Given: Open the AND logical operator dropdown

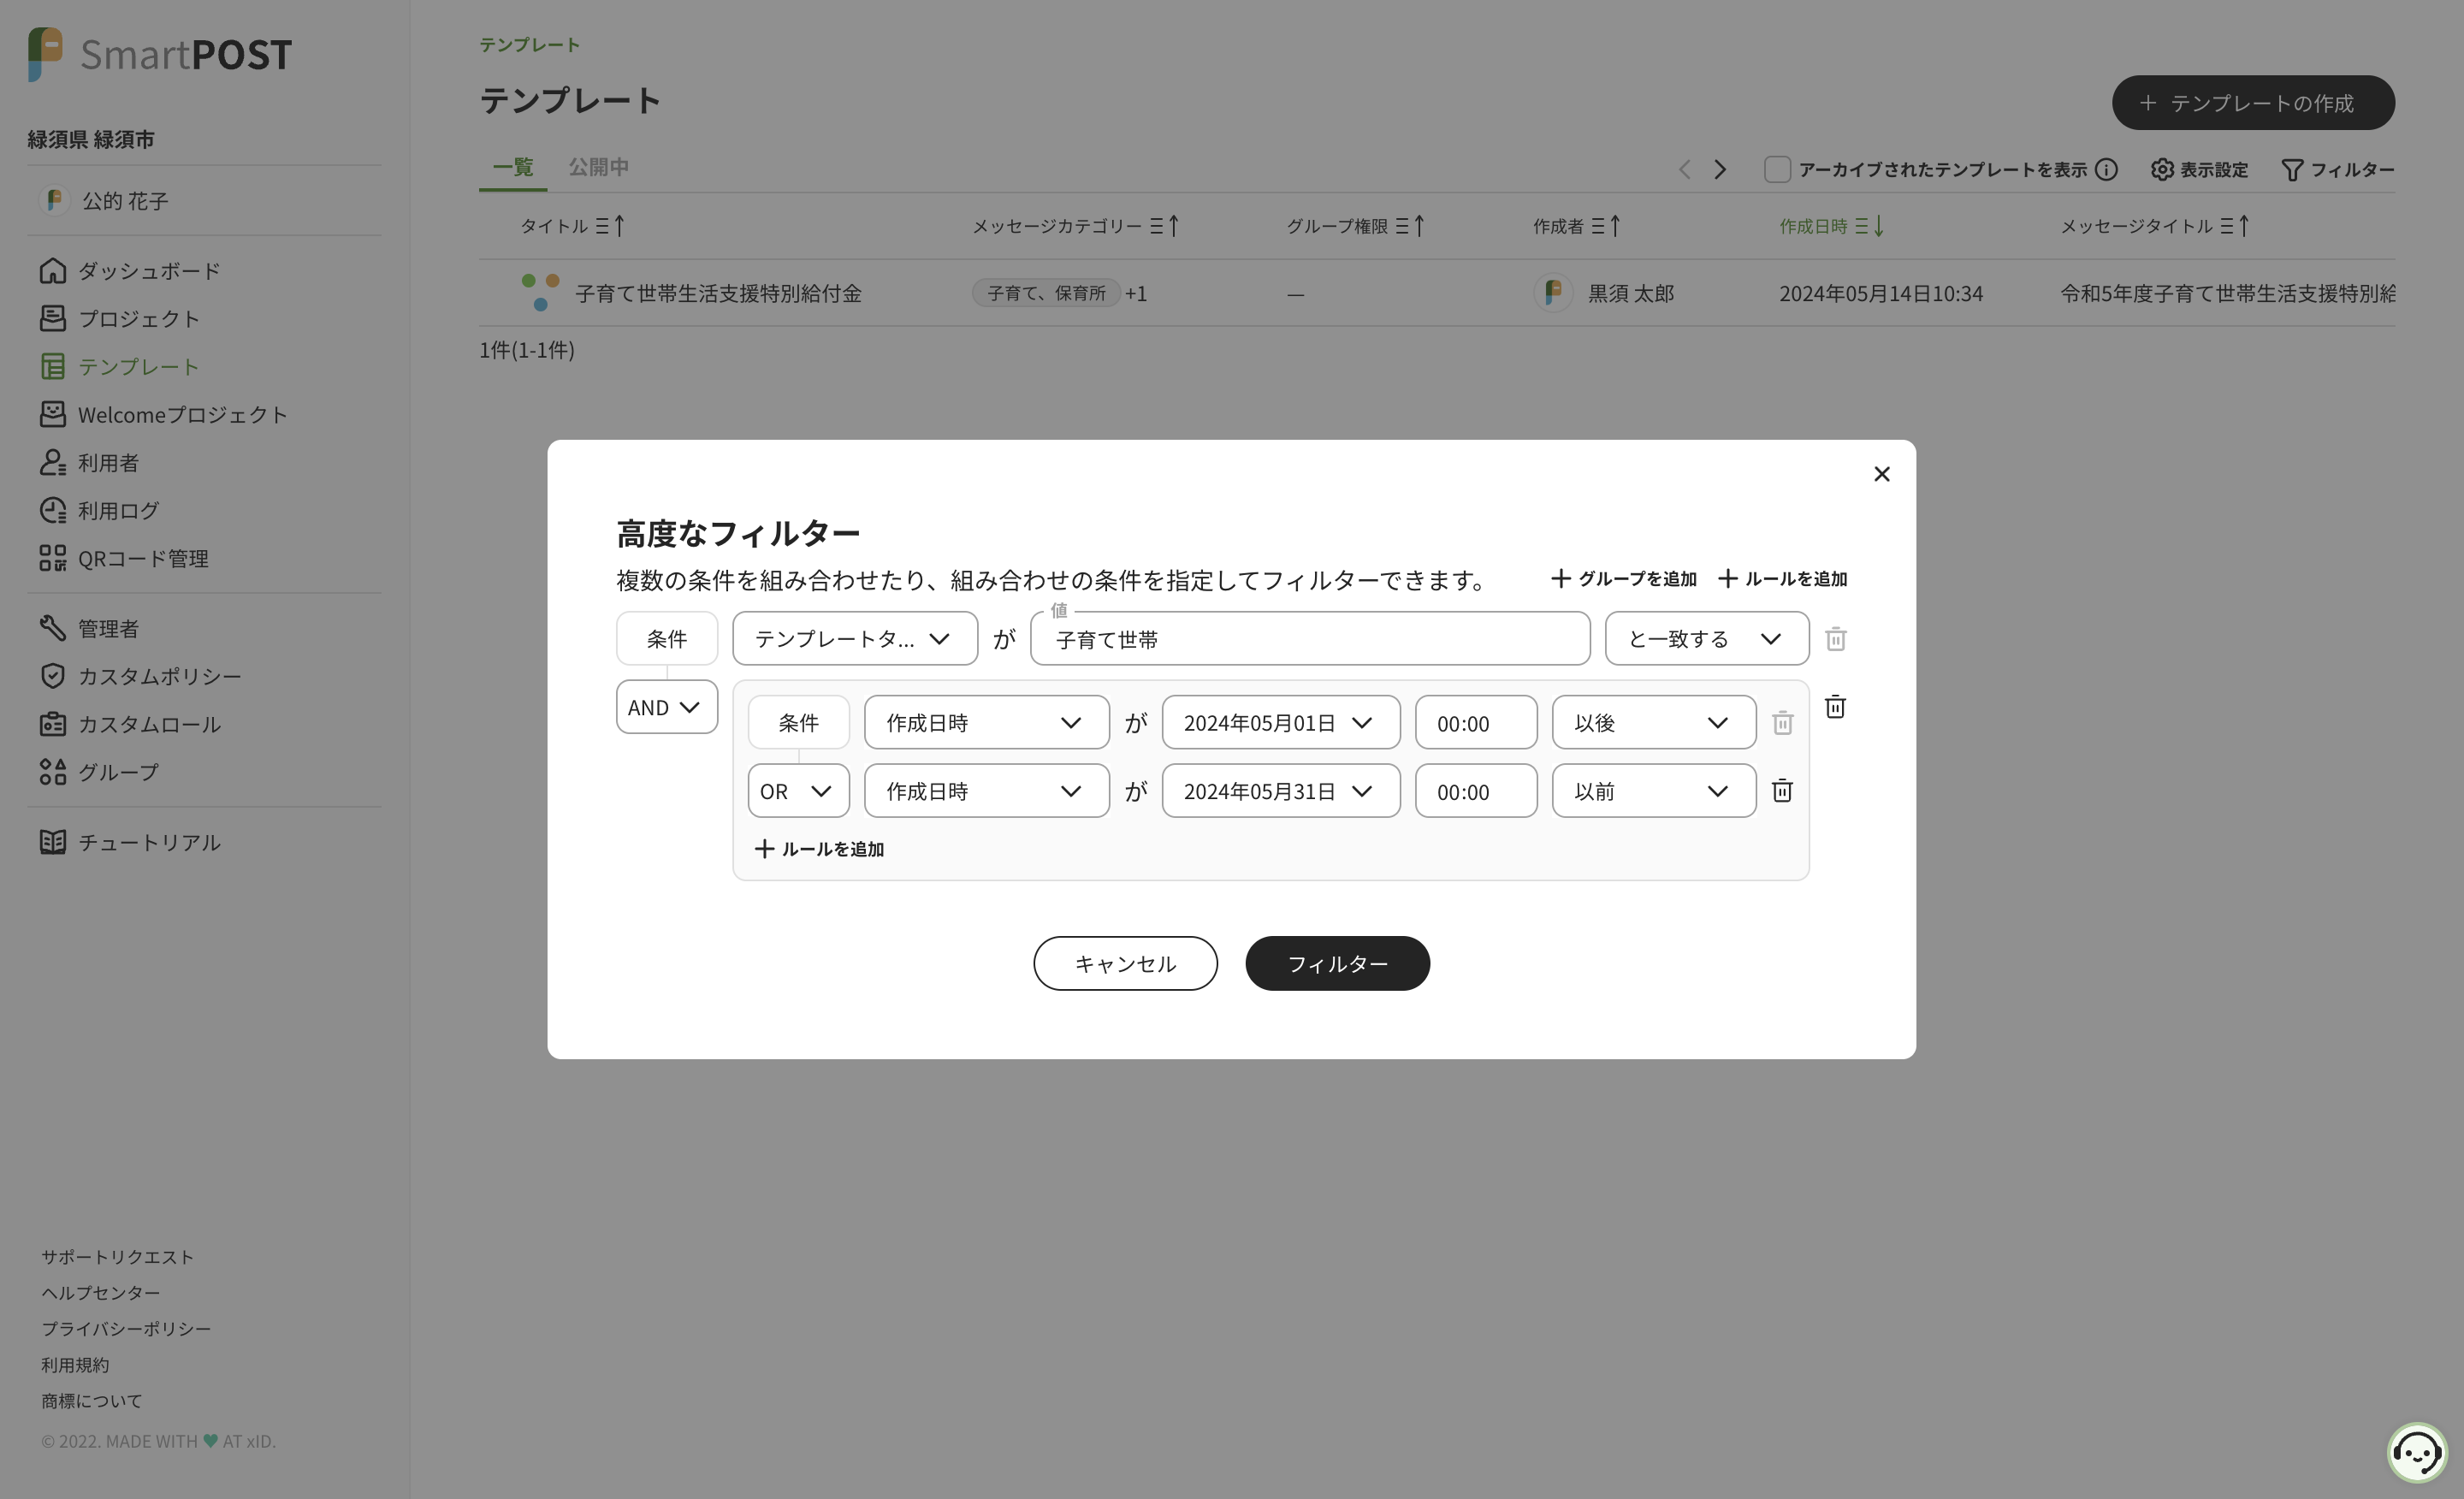Looking at the screenshot, I should (667, 707).
